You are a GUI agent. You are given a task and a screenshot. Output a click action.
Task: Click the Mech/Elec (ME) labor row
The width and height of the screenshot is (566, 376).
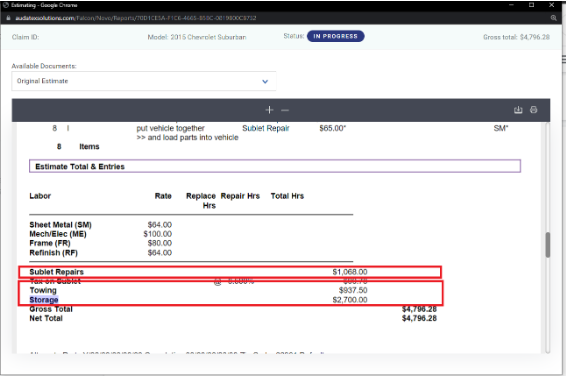tap(101, 234)
